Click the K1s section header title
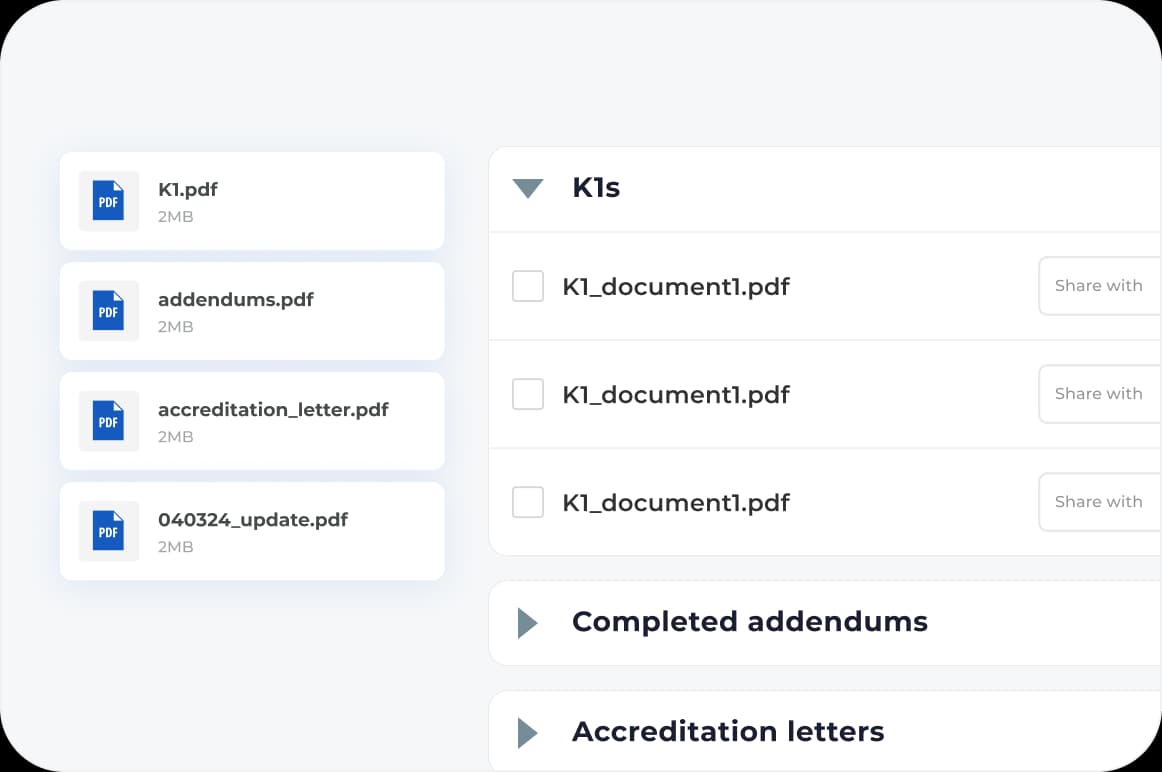 click(x=596, y=188)
